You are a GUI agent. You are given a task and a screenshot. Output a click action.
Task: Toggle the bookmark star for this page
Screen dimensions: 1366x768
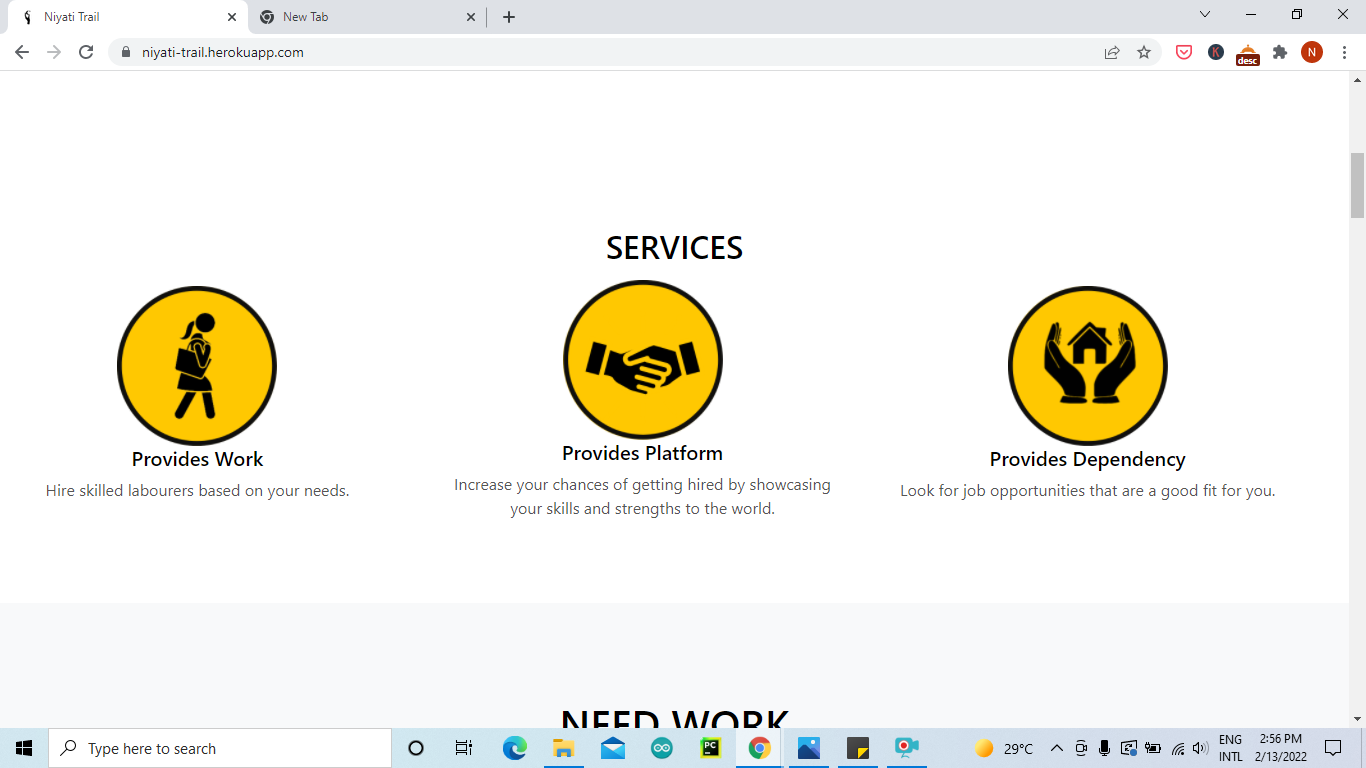coord(1144,52)
